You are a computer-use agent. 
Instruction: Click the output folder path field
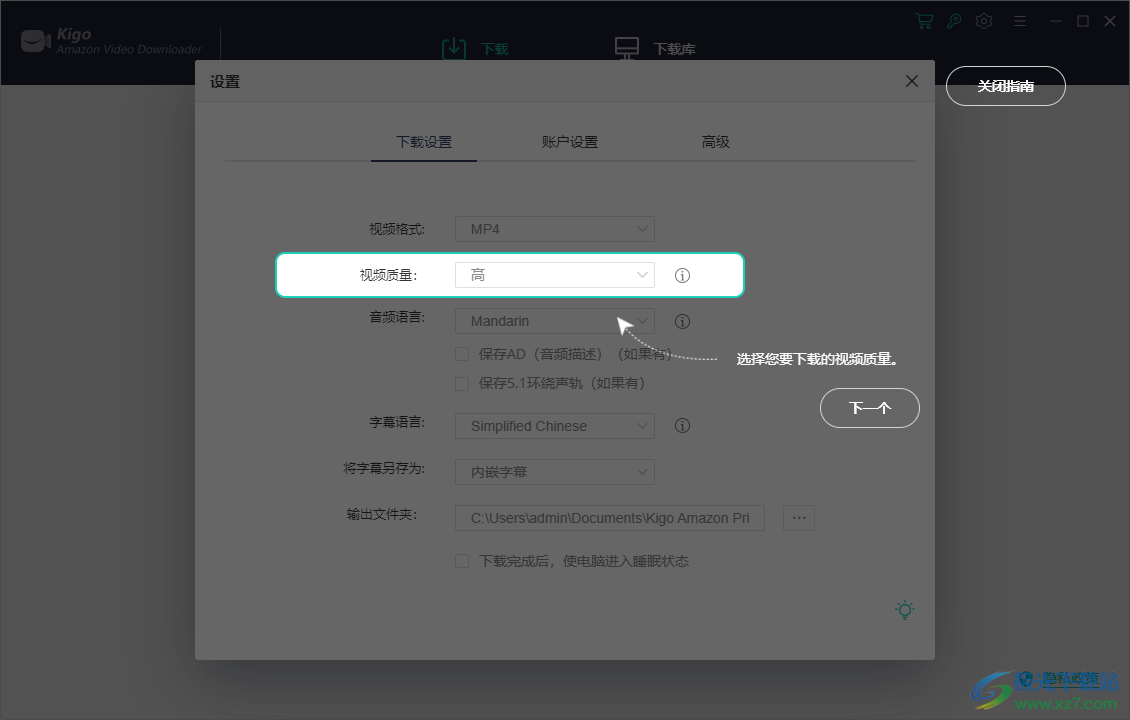(610, 518)
